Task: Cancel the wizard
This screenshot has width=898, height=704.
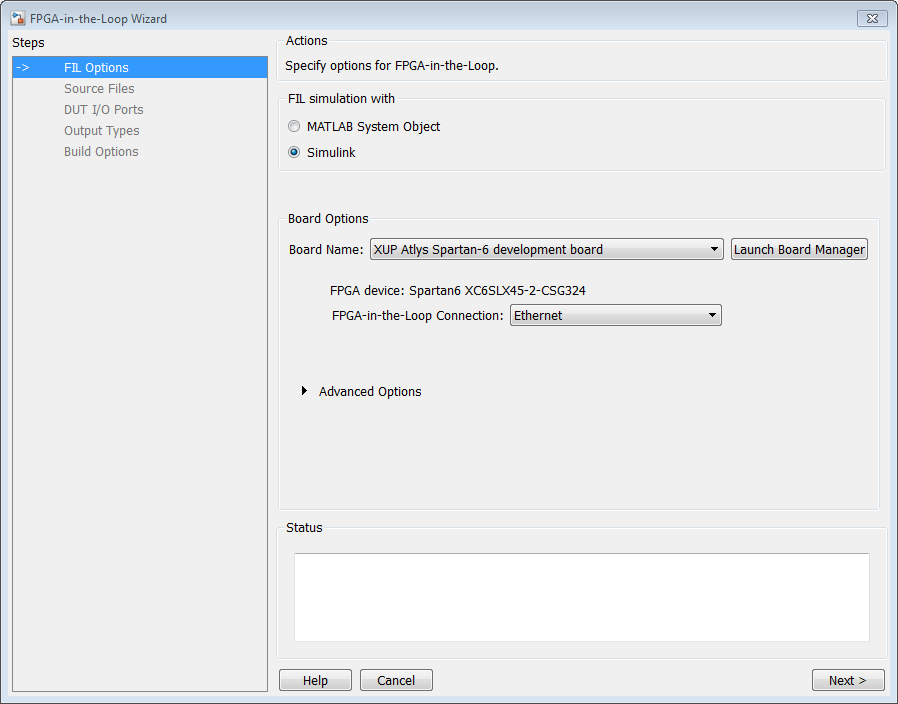Action: 396,680
